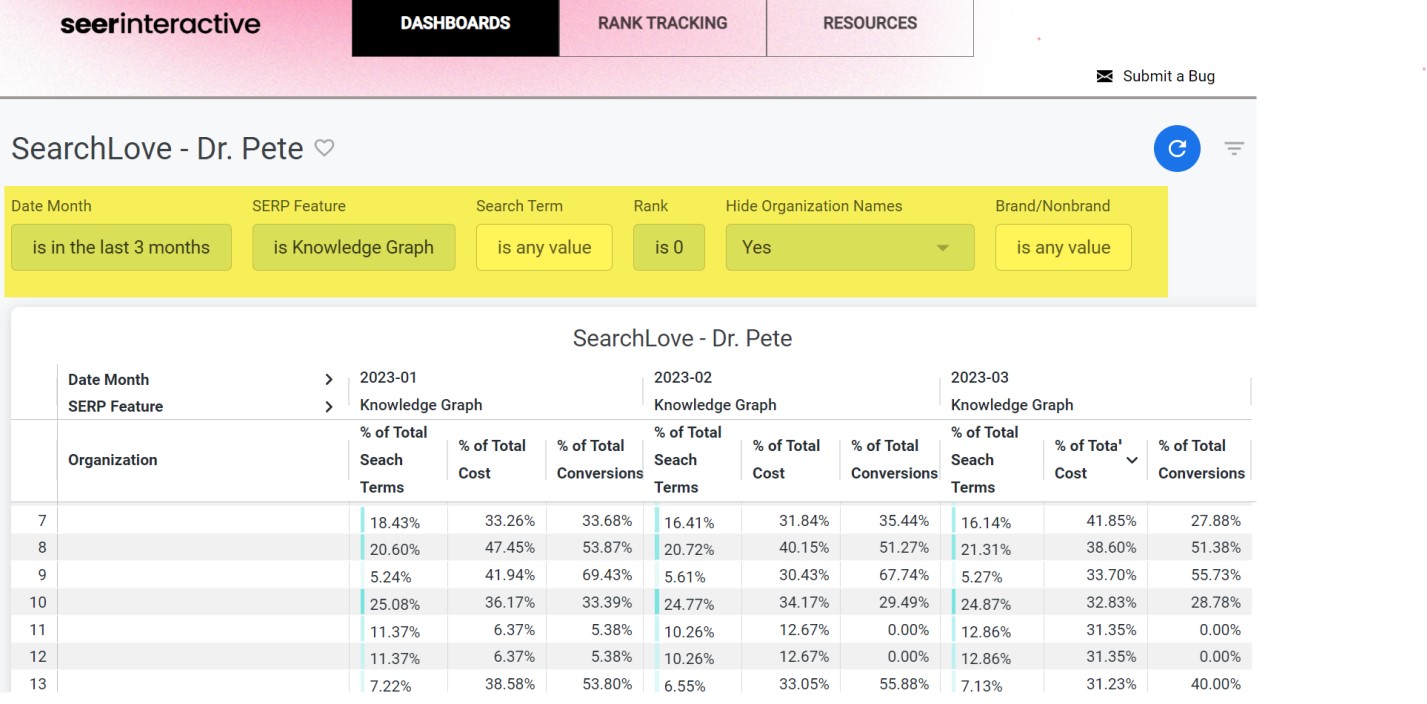
Task: Switch to the Rank Tracking tab
Action: point(662,23)
